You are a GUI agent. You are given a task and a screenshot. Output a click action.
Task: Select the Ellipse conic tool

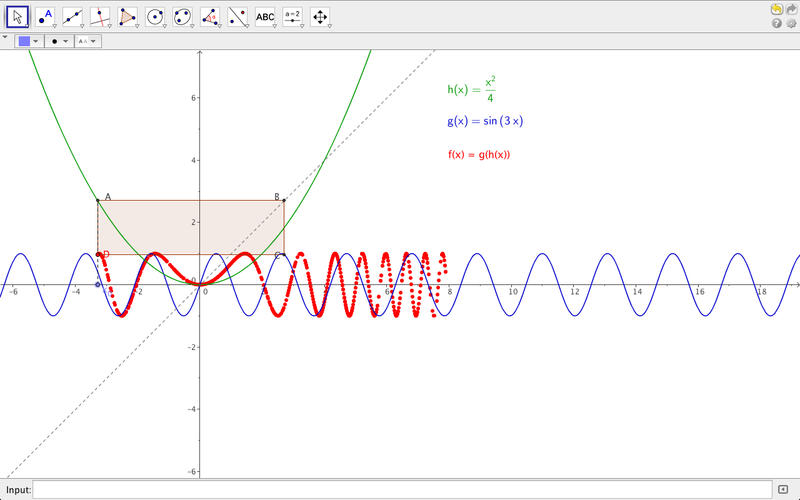pyautogui.click(x=182, y=16)
